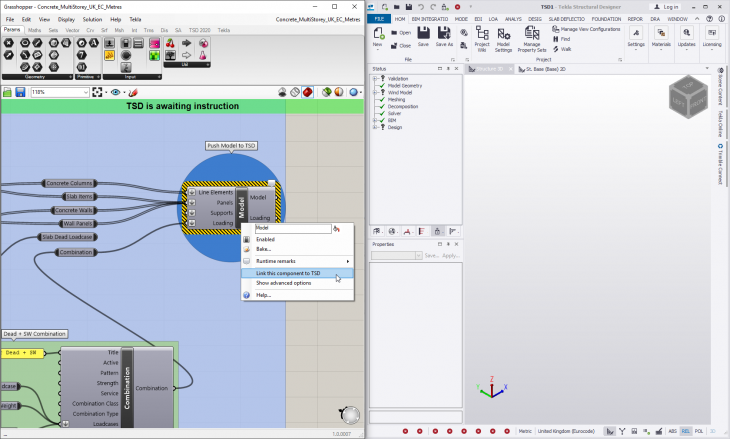Image resolution: width=730 pixels, height=439 pixels.
Task: Open the Tekla Settings dropdown button
Action: click(636, 38)
